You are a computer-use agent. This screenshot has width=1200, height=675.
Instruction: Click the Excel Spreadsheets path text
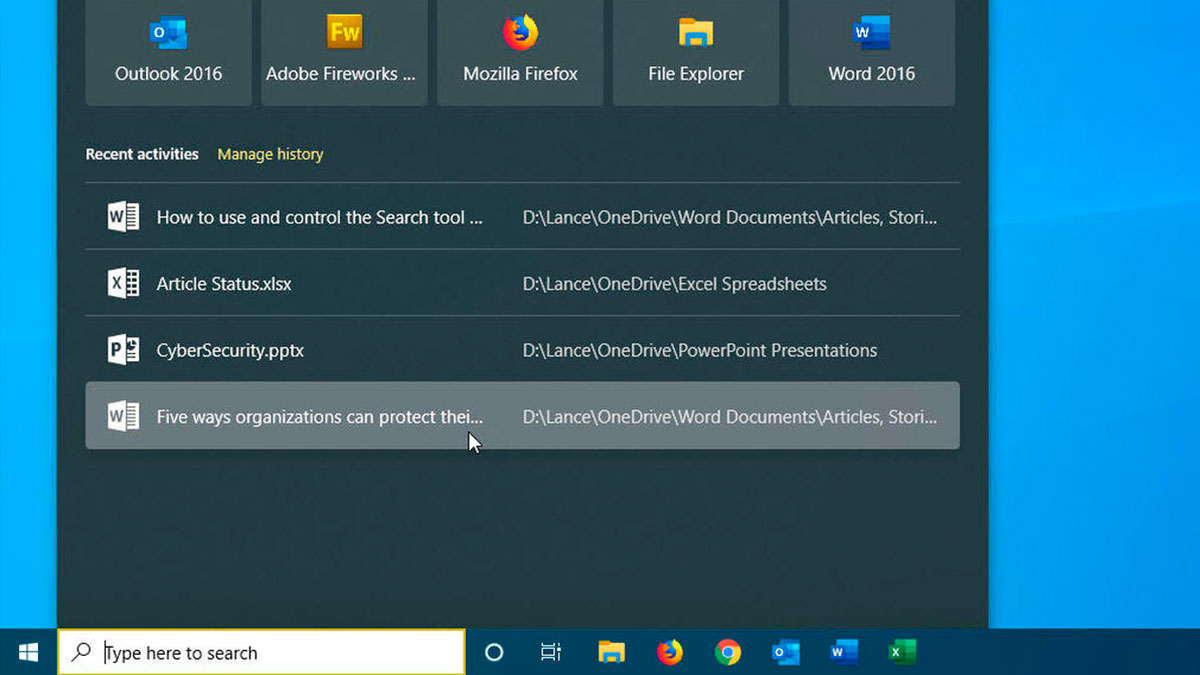click(x=674, y=284)
